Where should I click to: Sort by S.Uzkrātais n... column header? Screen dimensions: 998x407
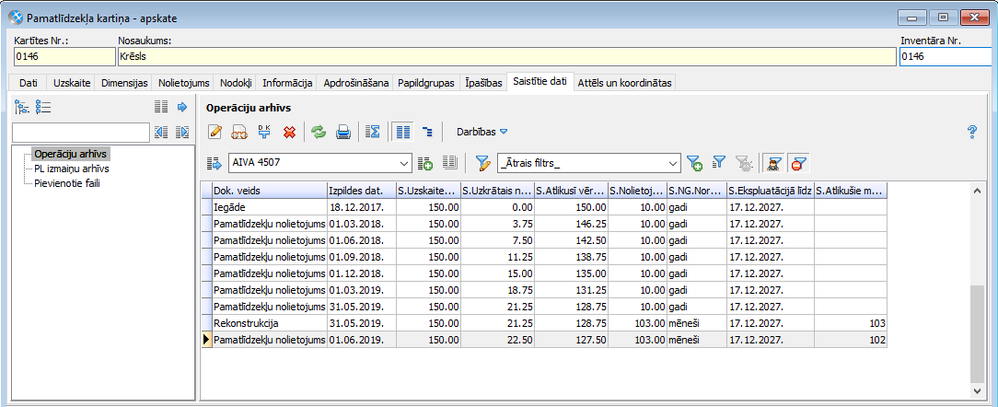click(498, 190)
